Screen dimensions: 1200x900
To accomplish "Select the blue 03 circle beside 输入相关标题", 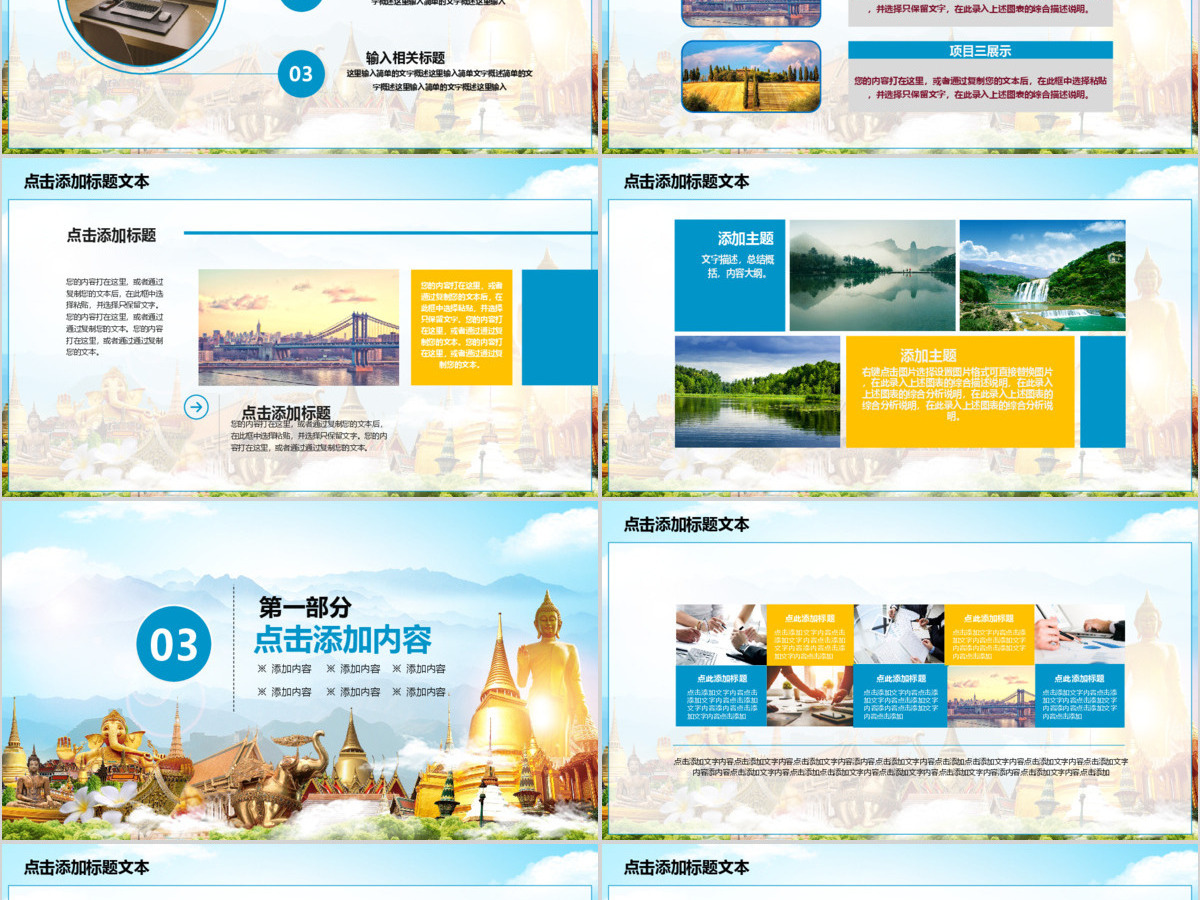I will (x=301, y=73).
